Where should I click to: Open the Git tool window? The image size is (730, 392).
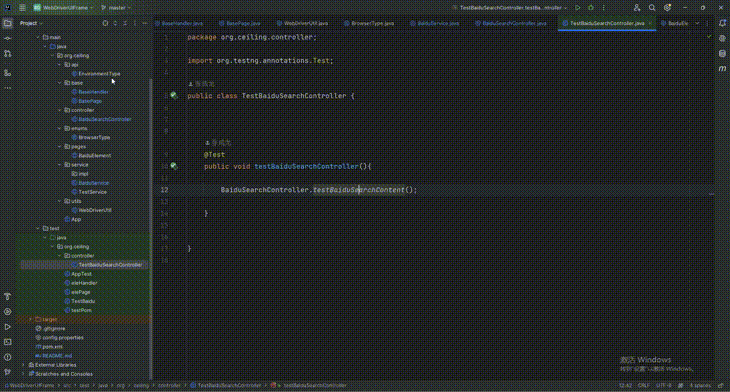[7, 372]
